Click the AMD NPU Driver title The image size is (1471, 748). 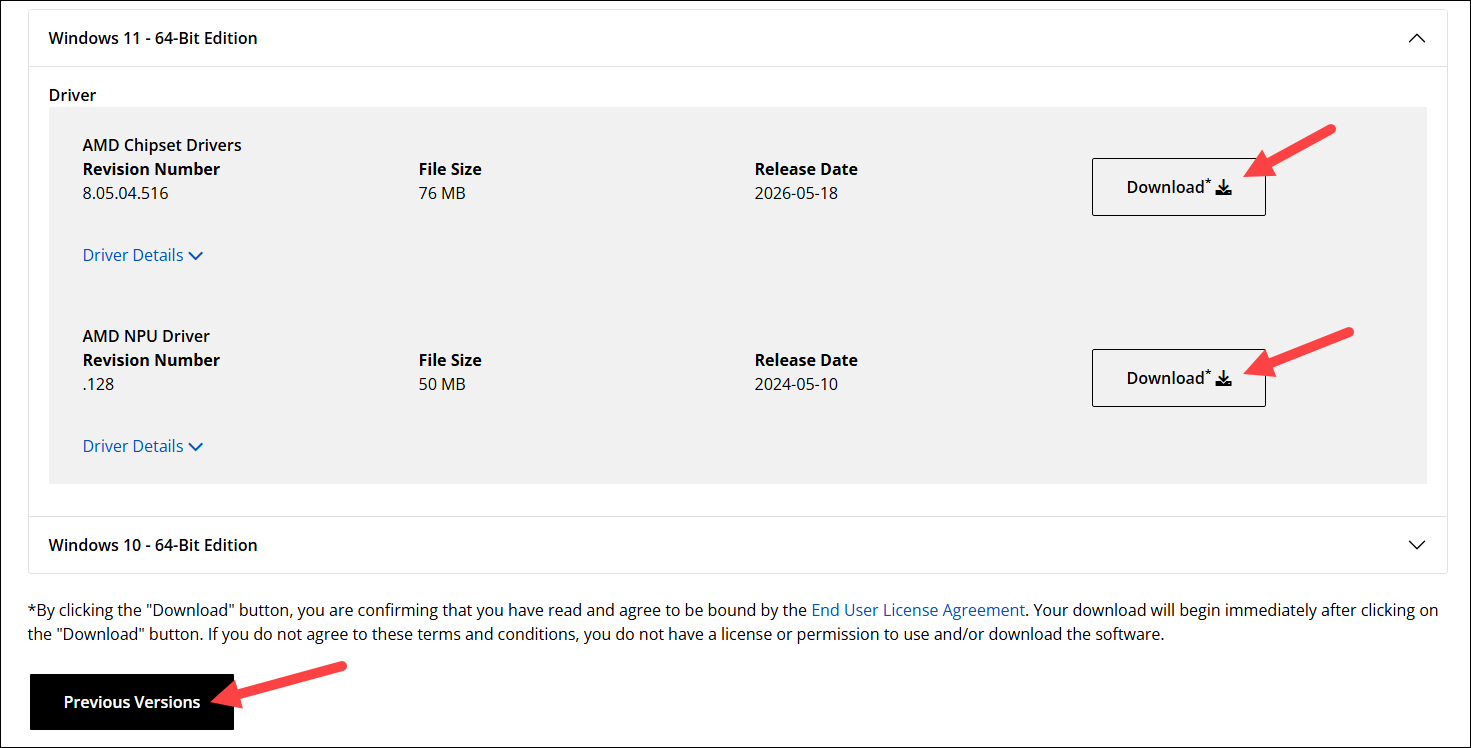(x=146, y=336)
